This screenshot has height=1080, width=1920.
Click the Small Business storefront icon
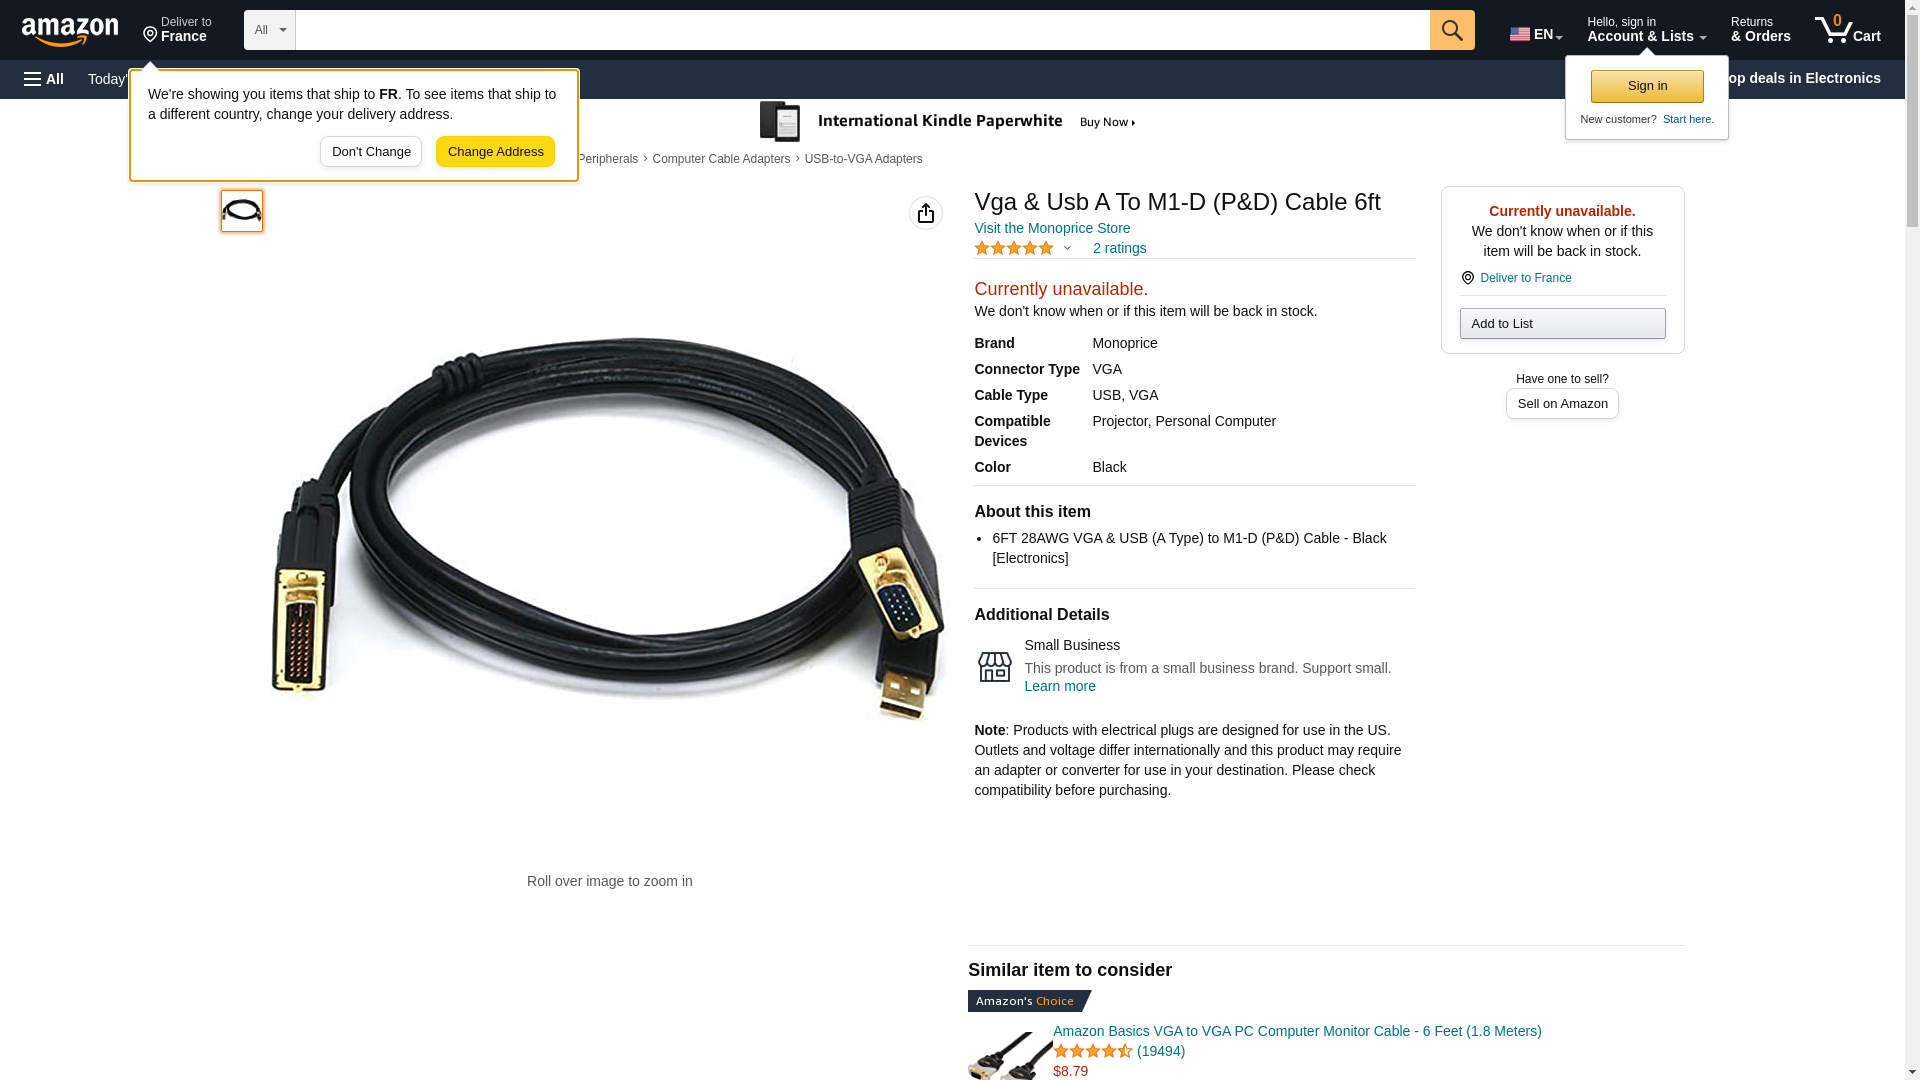point(994,666)
